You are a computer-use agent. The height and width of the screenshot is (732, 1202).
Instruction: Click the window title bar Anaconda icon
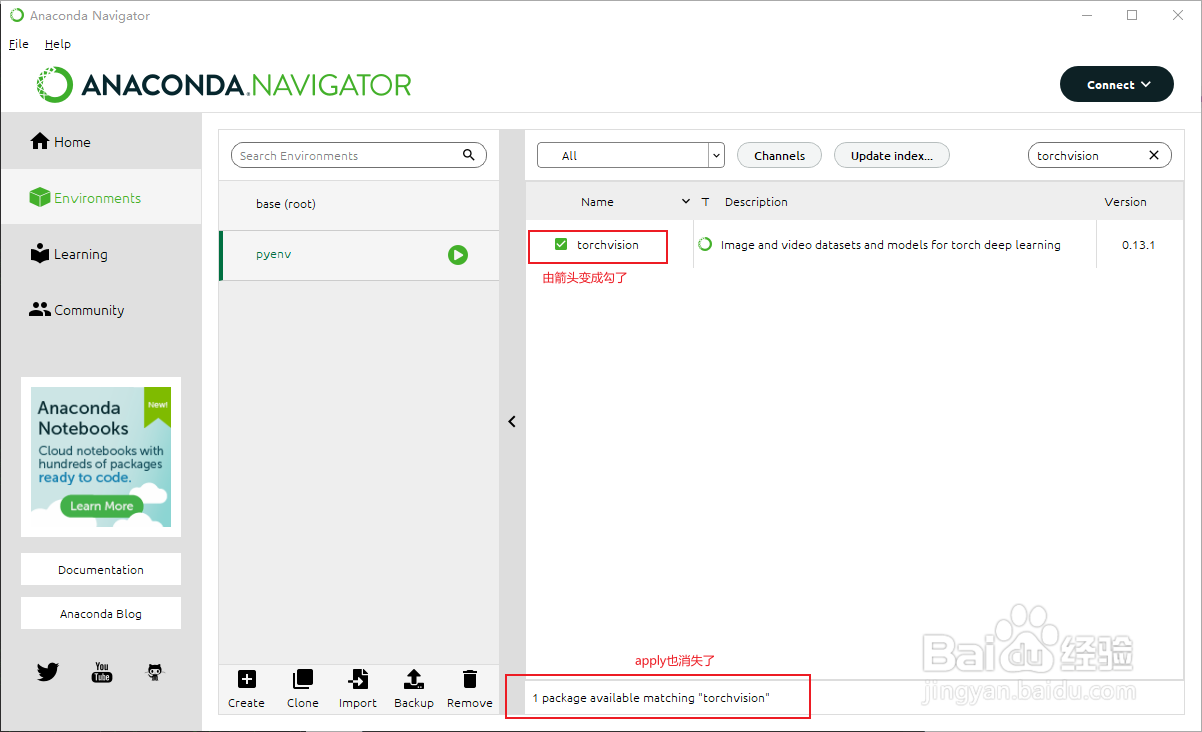click(17, 15)
